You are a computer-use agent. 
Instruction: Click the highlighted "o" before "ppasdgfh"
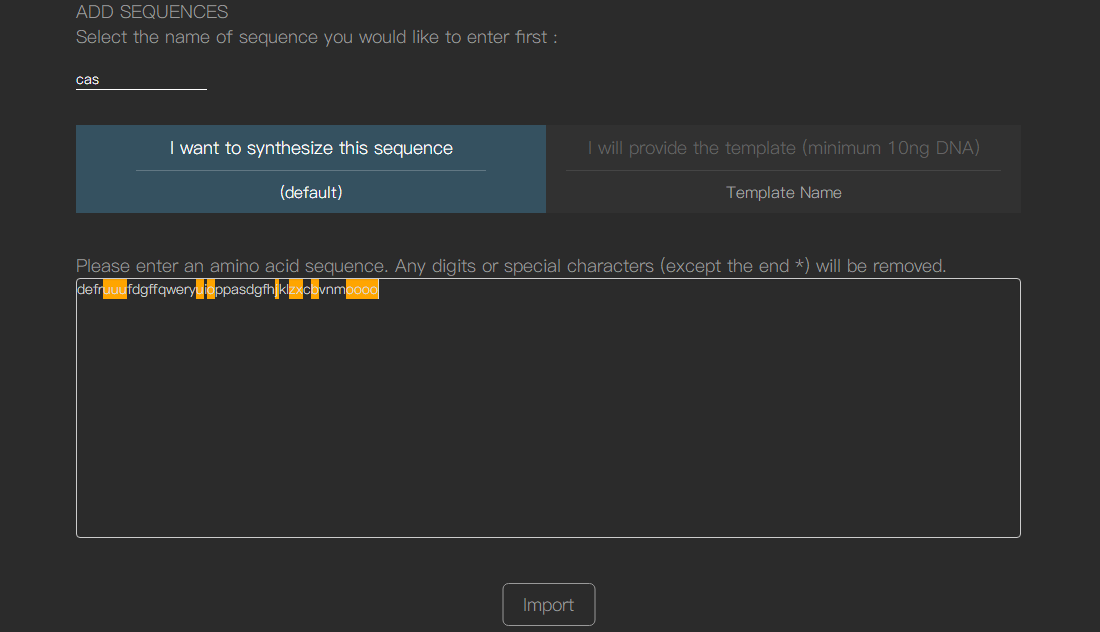[210, 290]
